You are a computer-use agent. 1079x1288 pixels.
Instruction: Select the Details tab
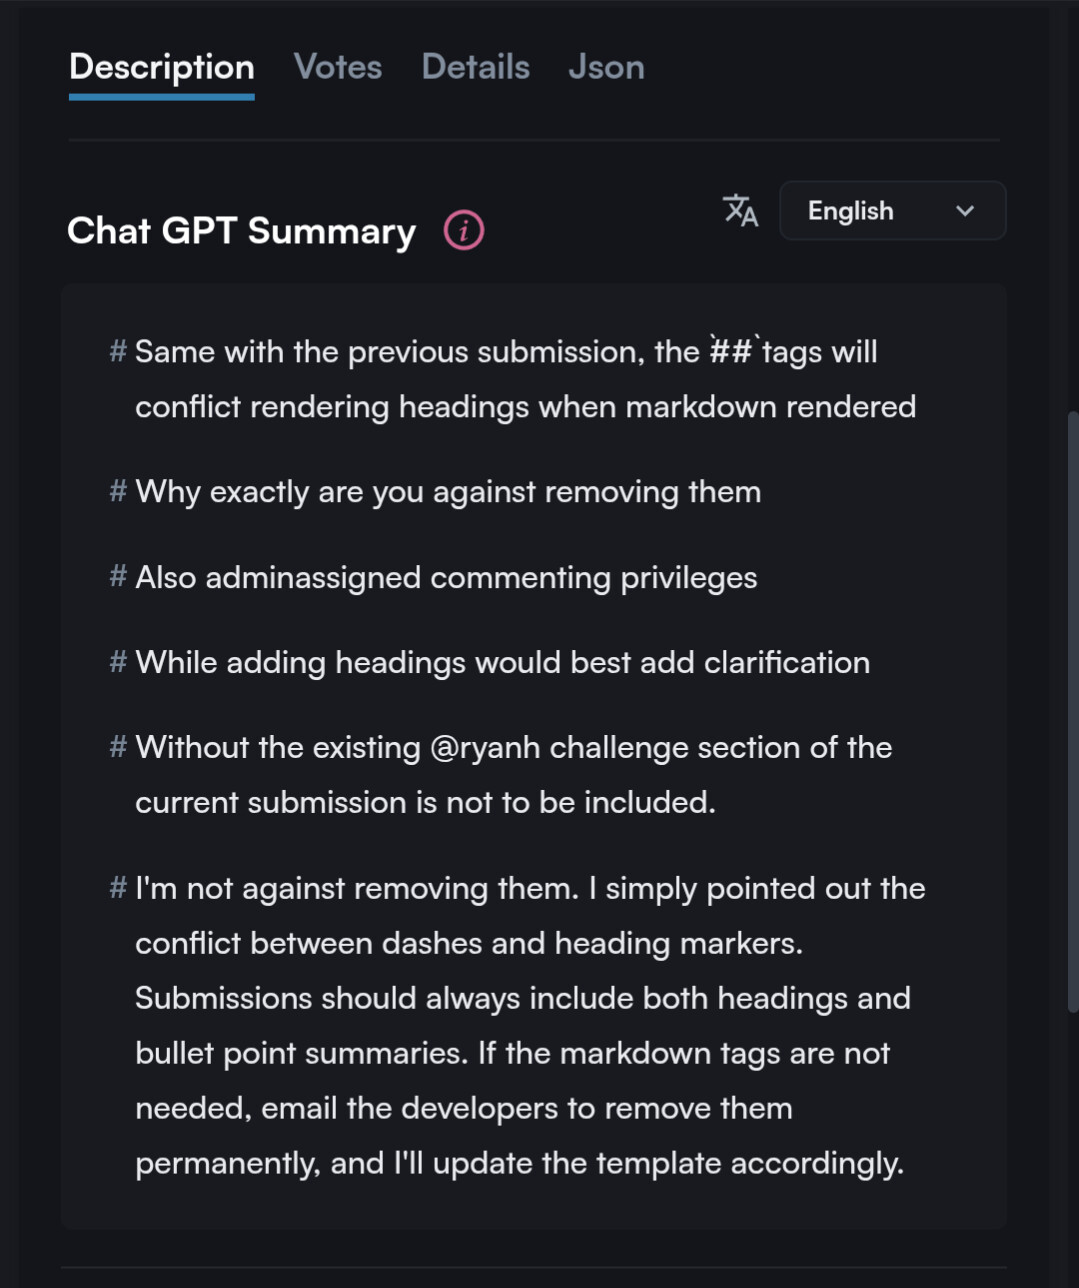[476, 67]
